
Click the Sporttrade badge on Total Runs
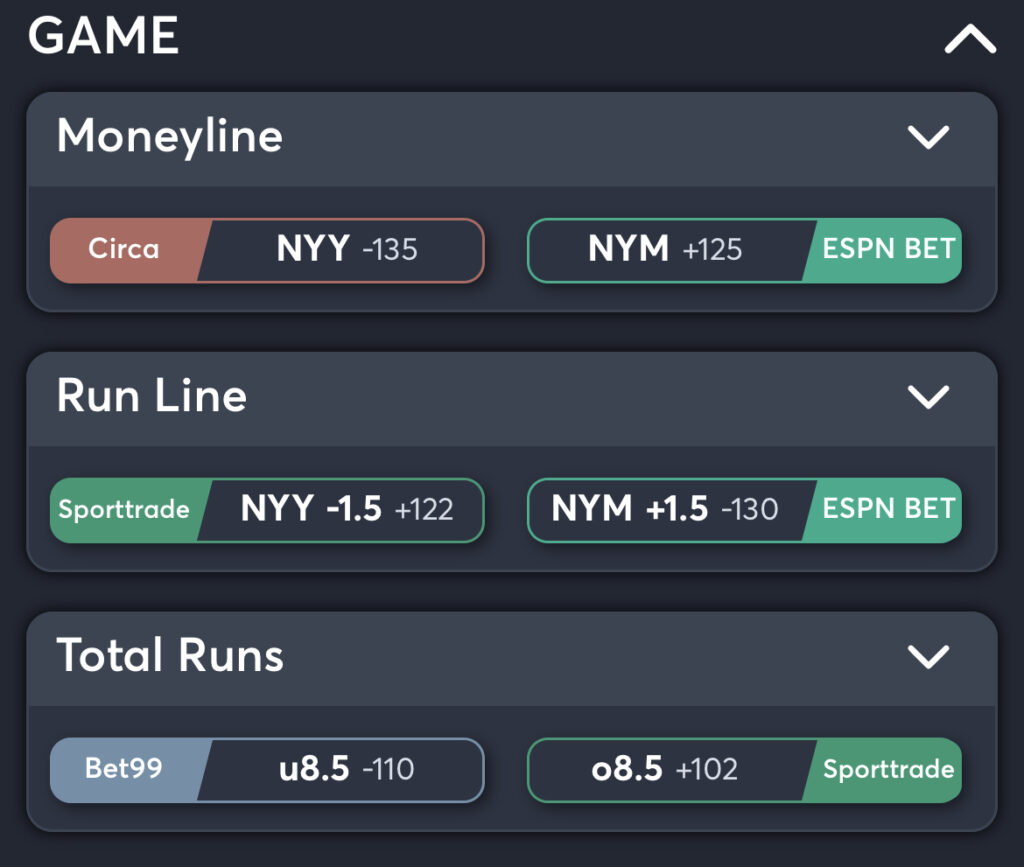[886, 770]
